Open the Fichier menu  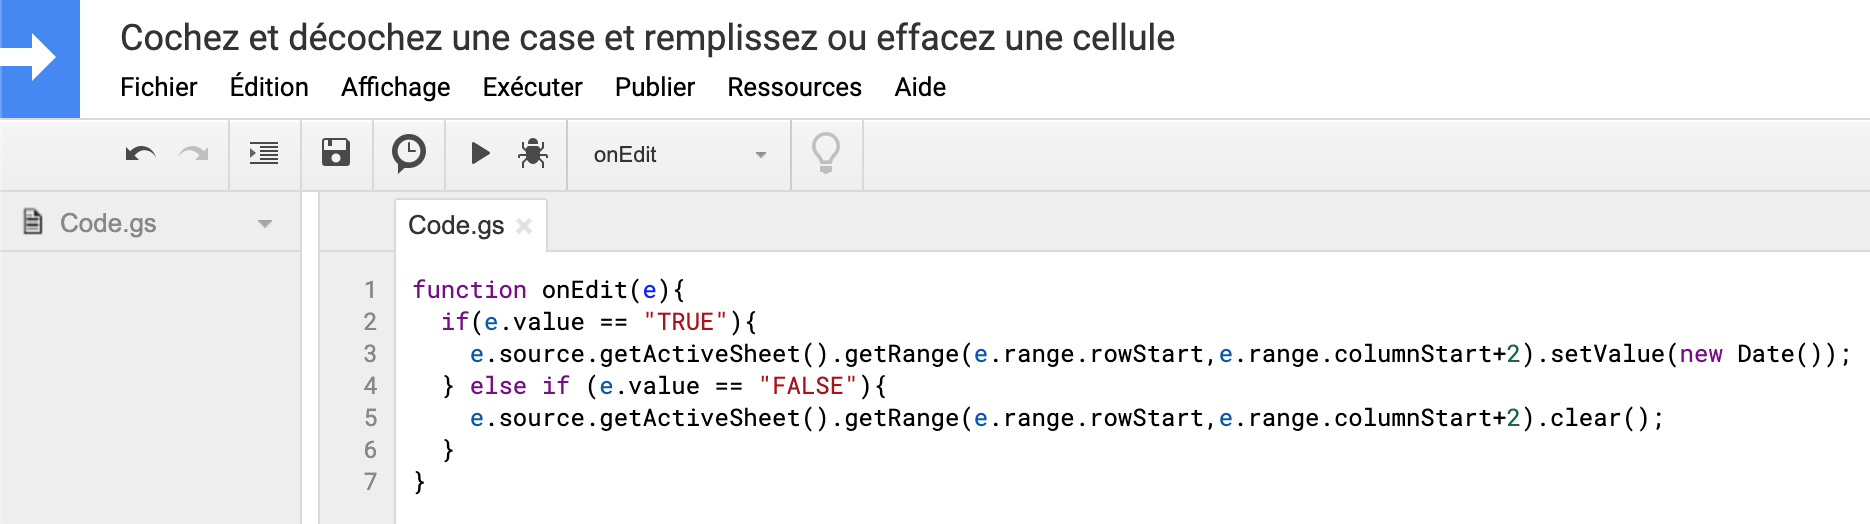(158, 88)
